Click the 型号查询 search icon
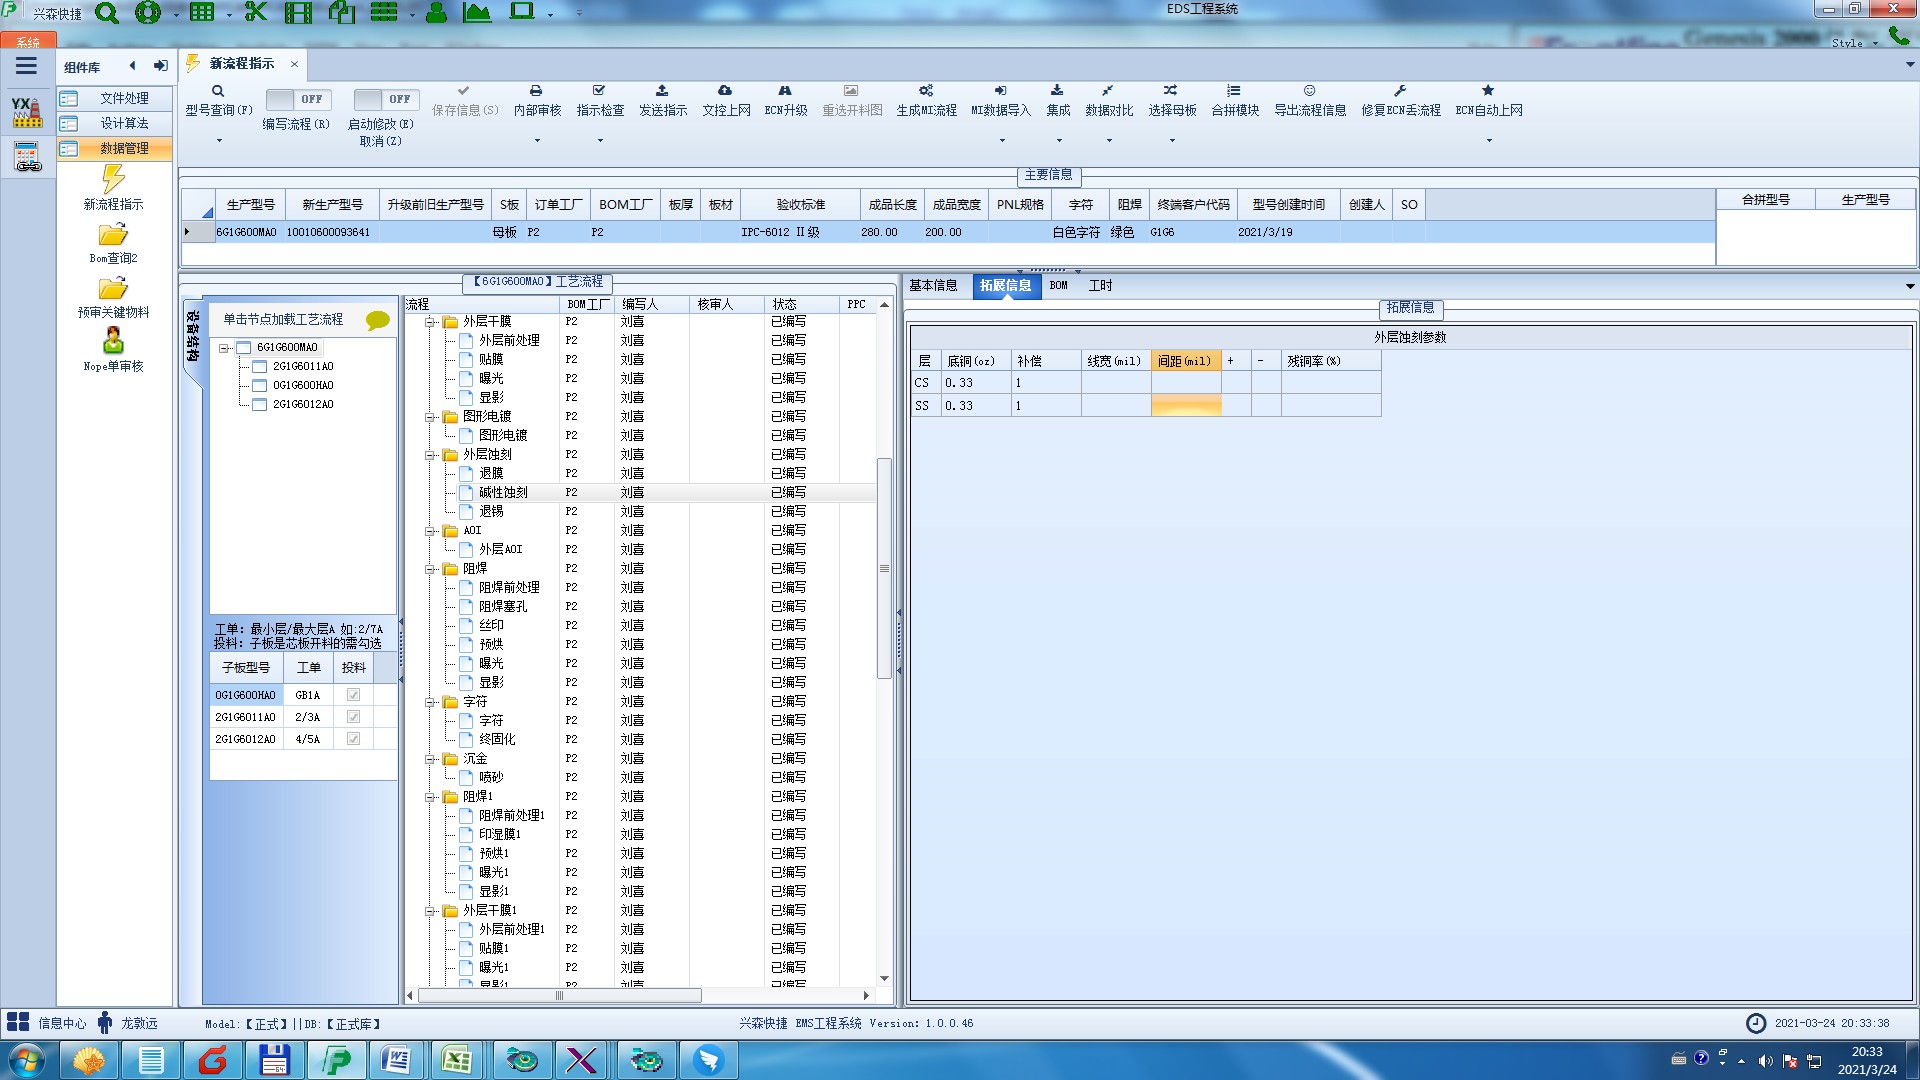The height and width of the screenshot is (1080, 1920). (218, 91)
